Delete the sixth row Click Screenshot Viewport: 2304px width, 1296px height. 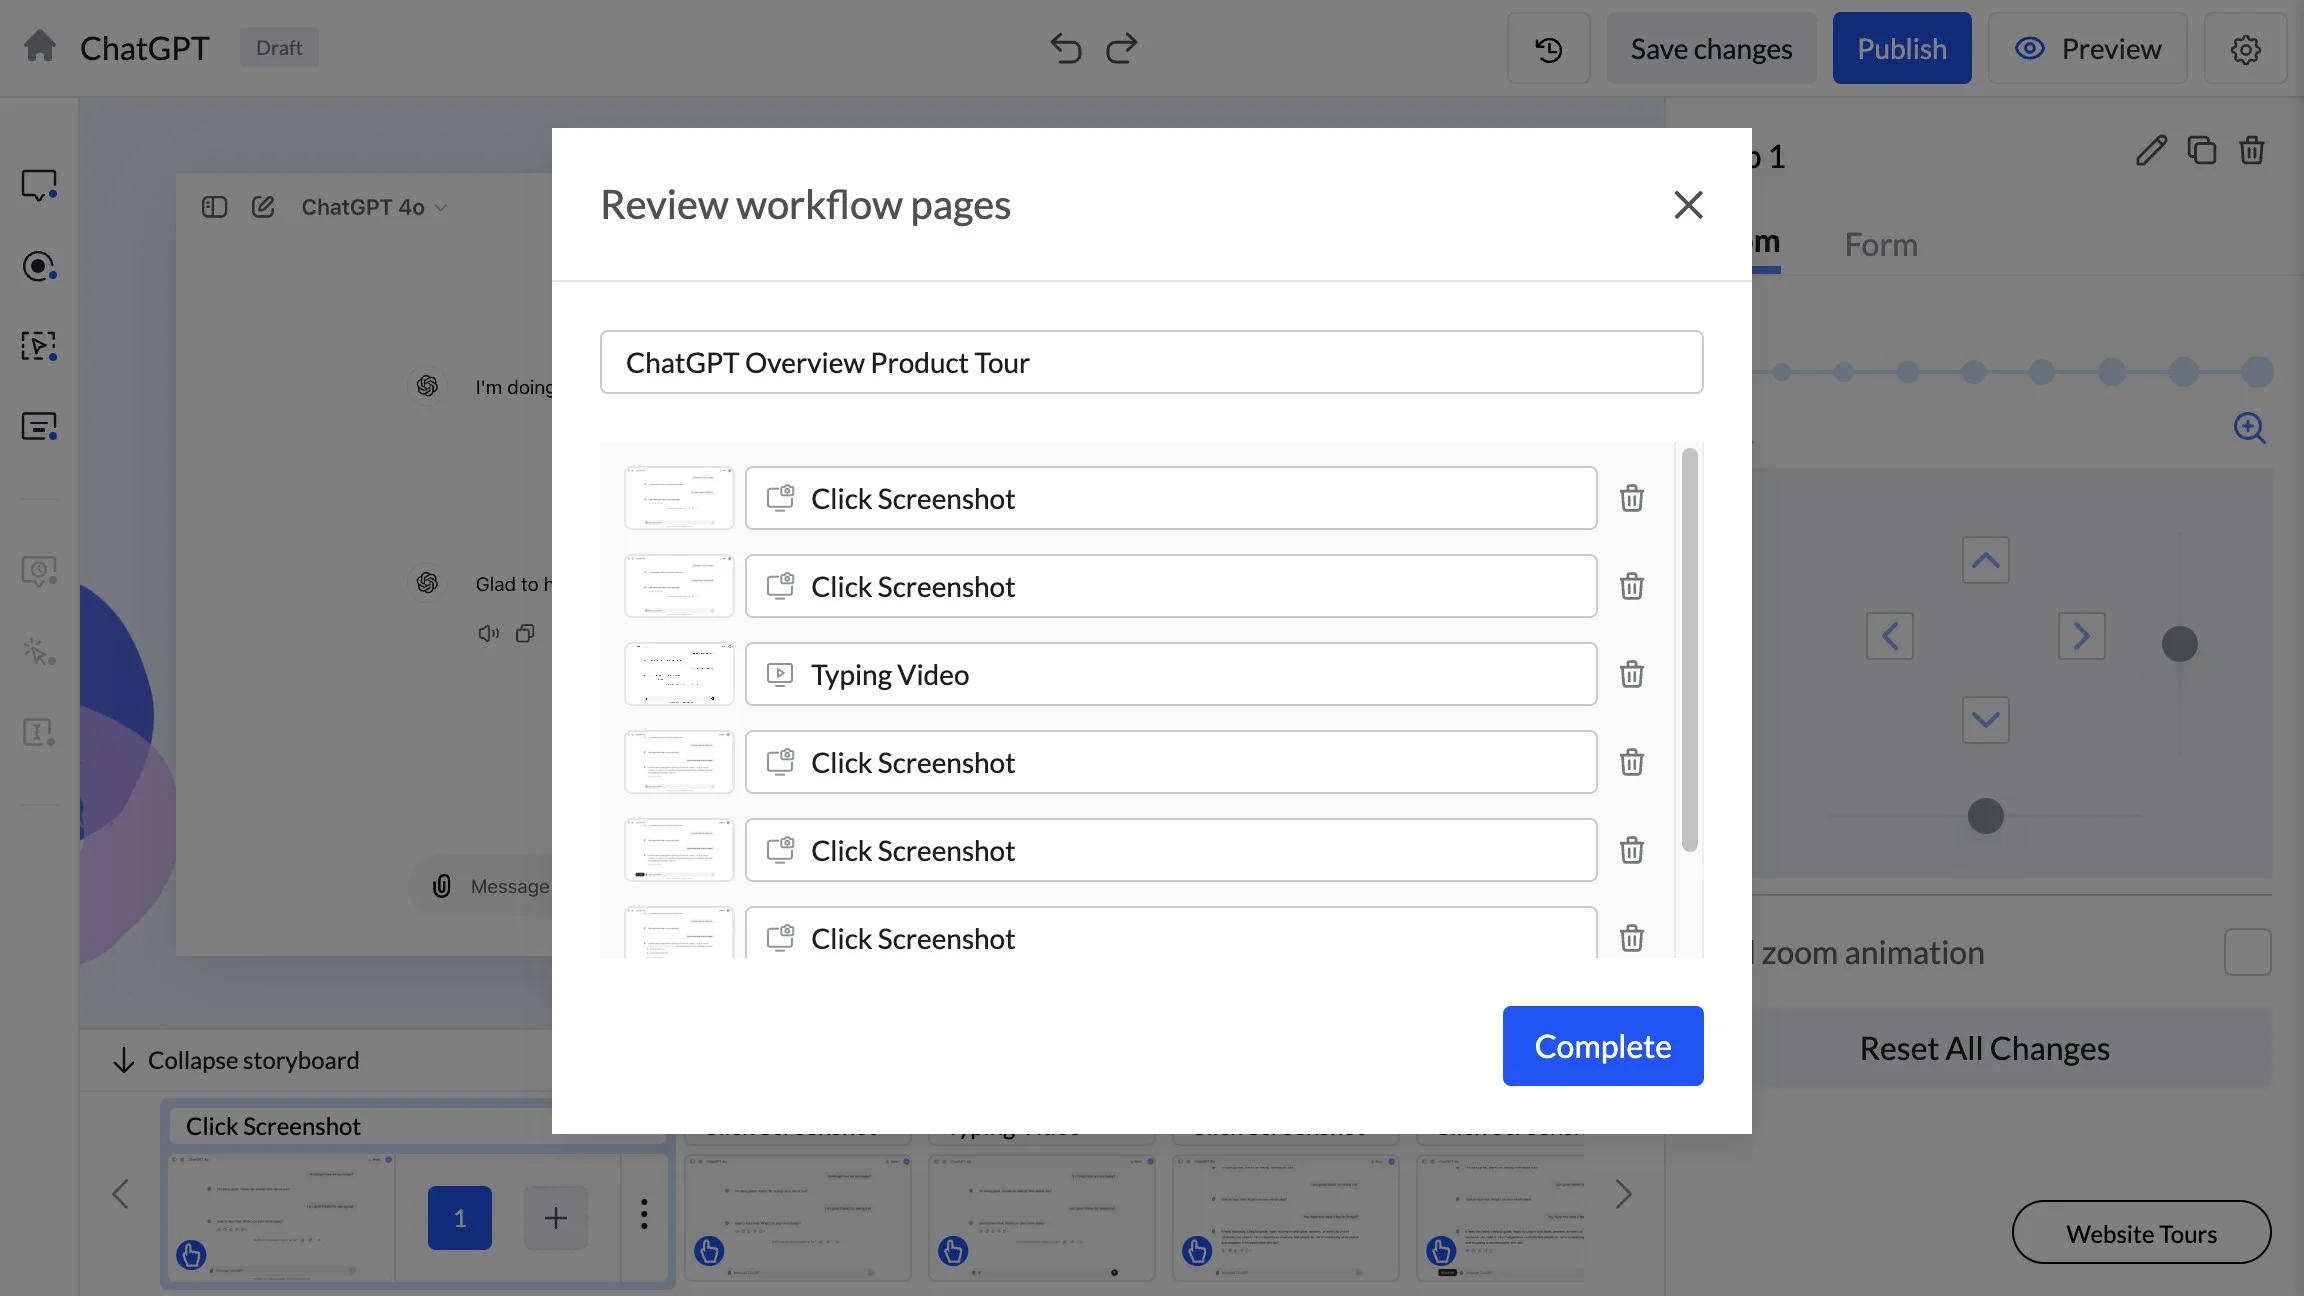pos(1632,938)
